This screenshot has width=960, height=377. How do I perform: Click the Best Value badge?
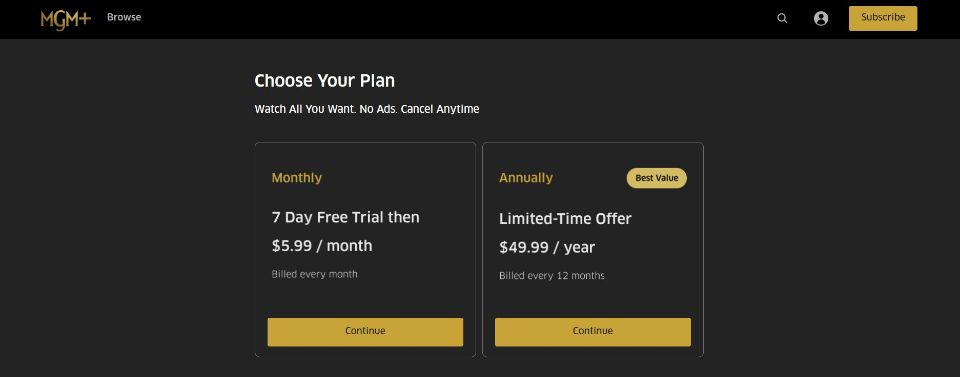[x=656, y=178]
